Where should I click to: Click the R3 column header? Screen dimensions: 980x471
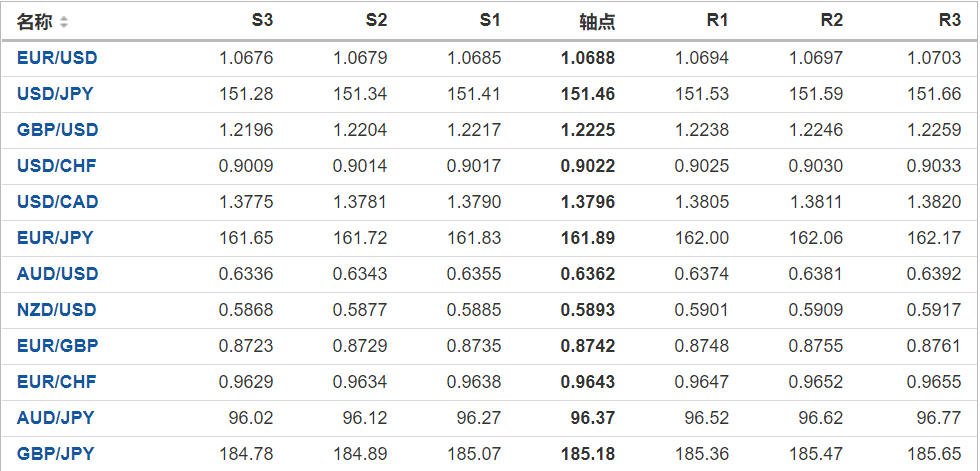pos(950,21)
